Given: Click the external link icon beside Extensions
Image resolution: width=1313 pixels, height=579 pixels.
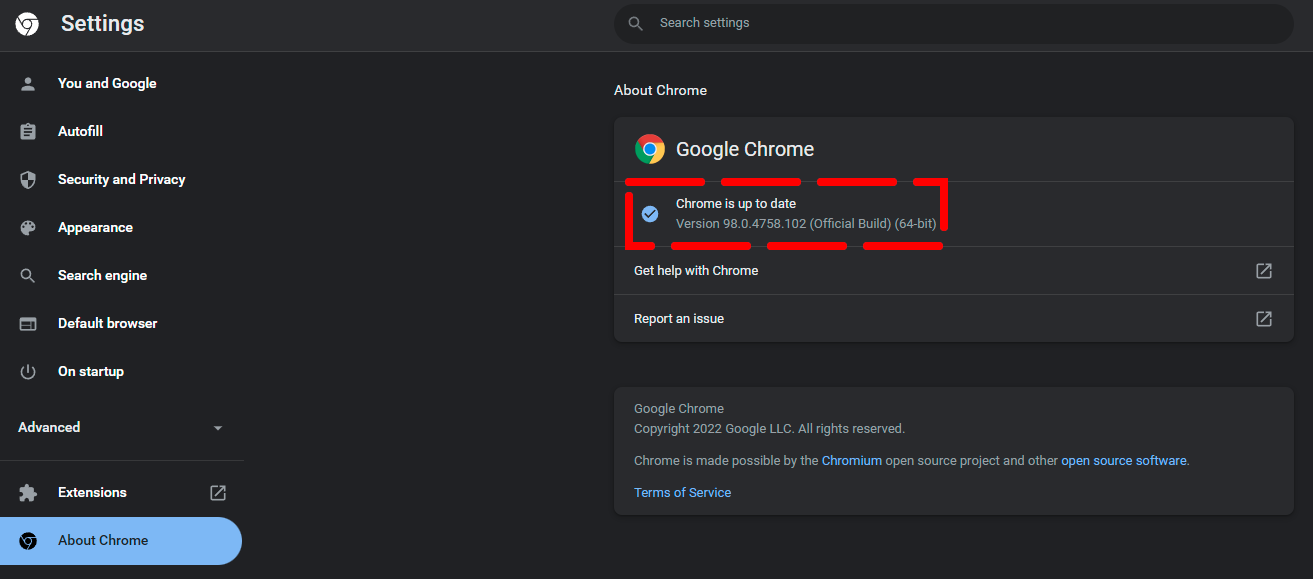Looking at the screenshot, I should coord(218,493).
